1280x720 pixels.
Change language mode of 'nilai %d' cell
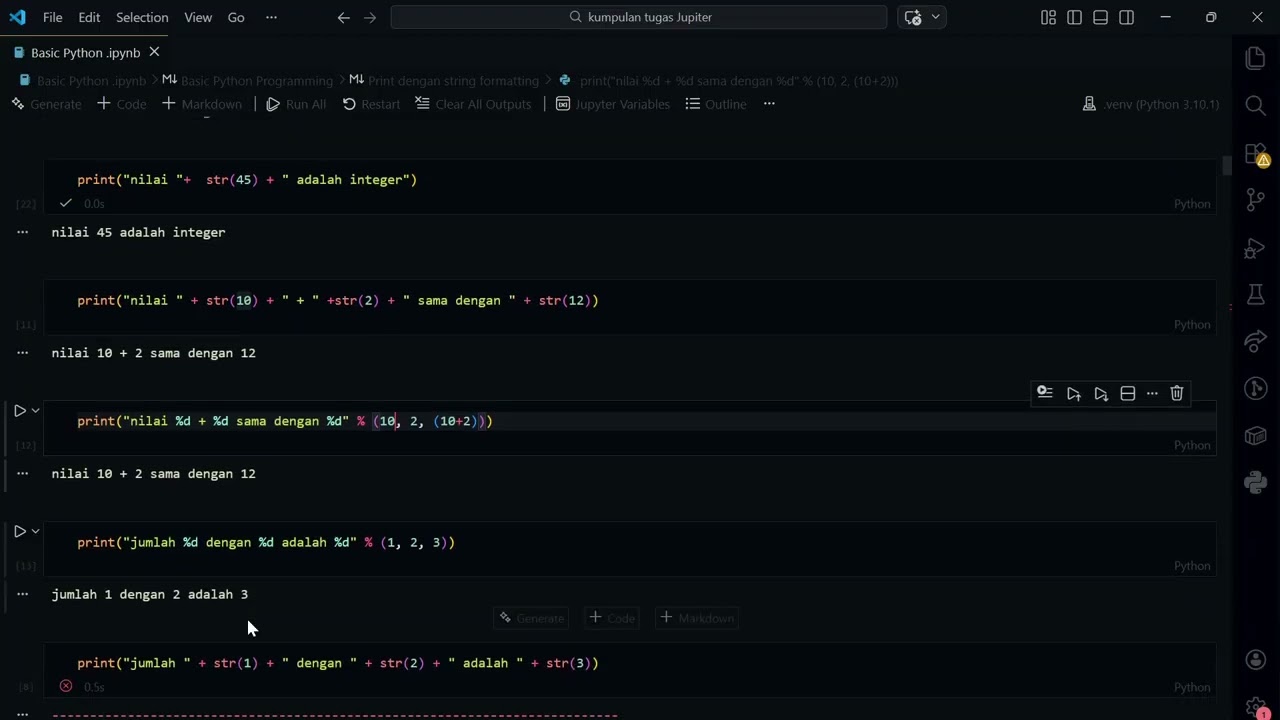1192,445
